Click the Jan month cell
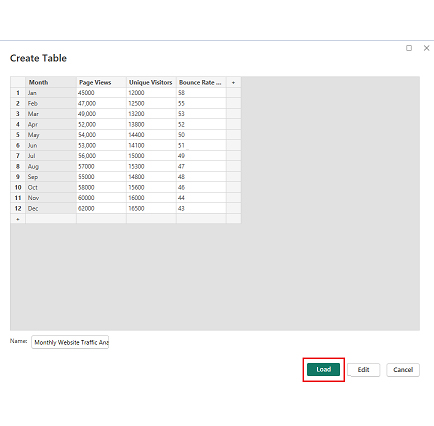Viewport: 434px width, 426px height. (x=51, y=93)
